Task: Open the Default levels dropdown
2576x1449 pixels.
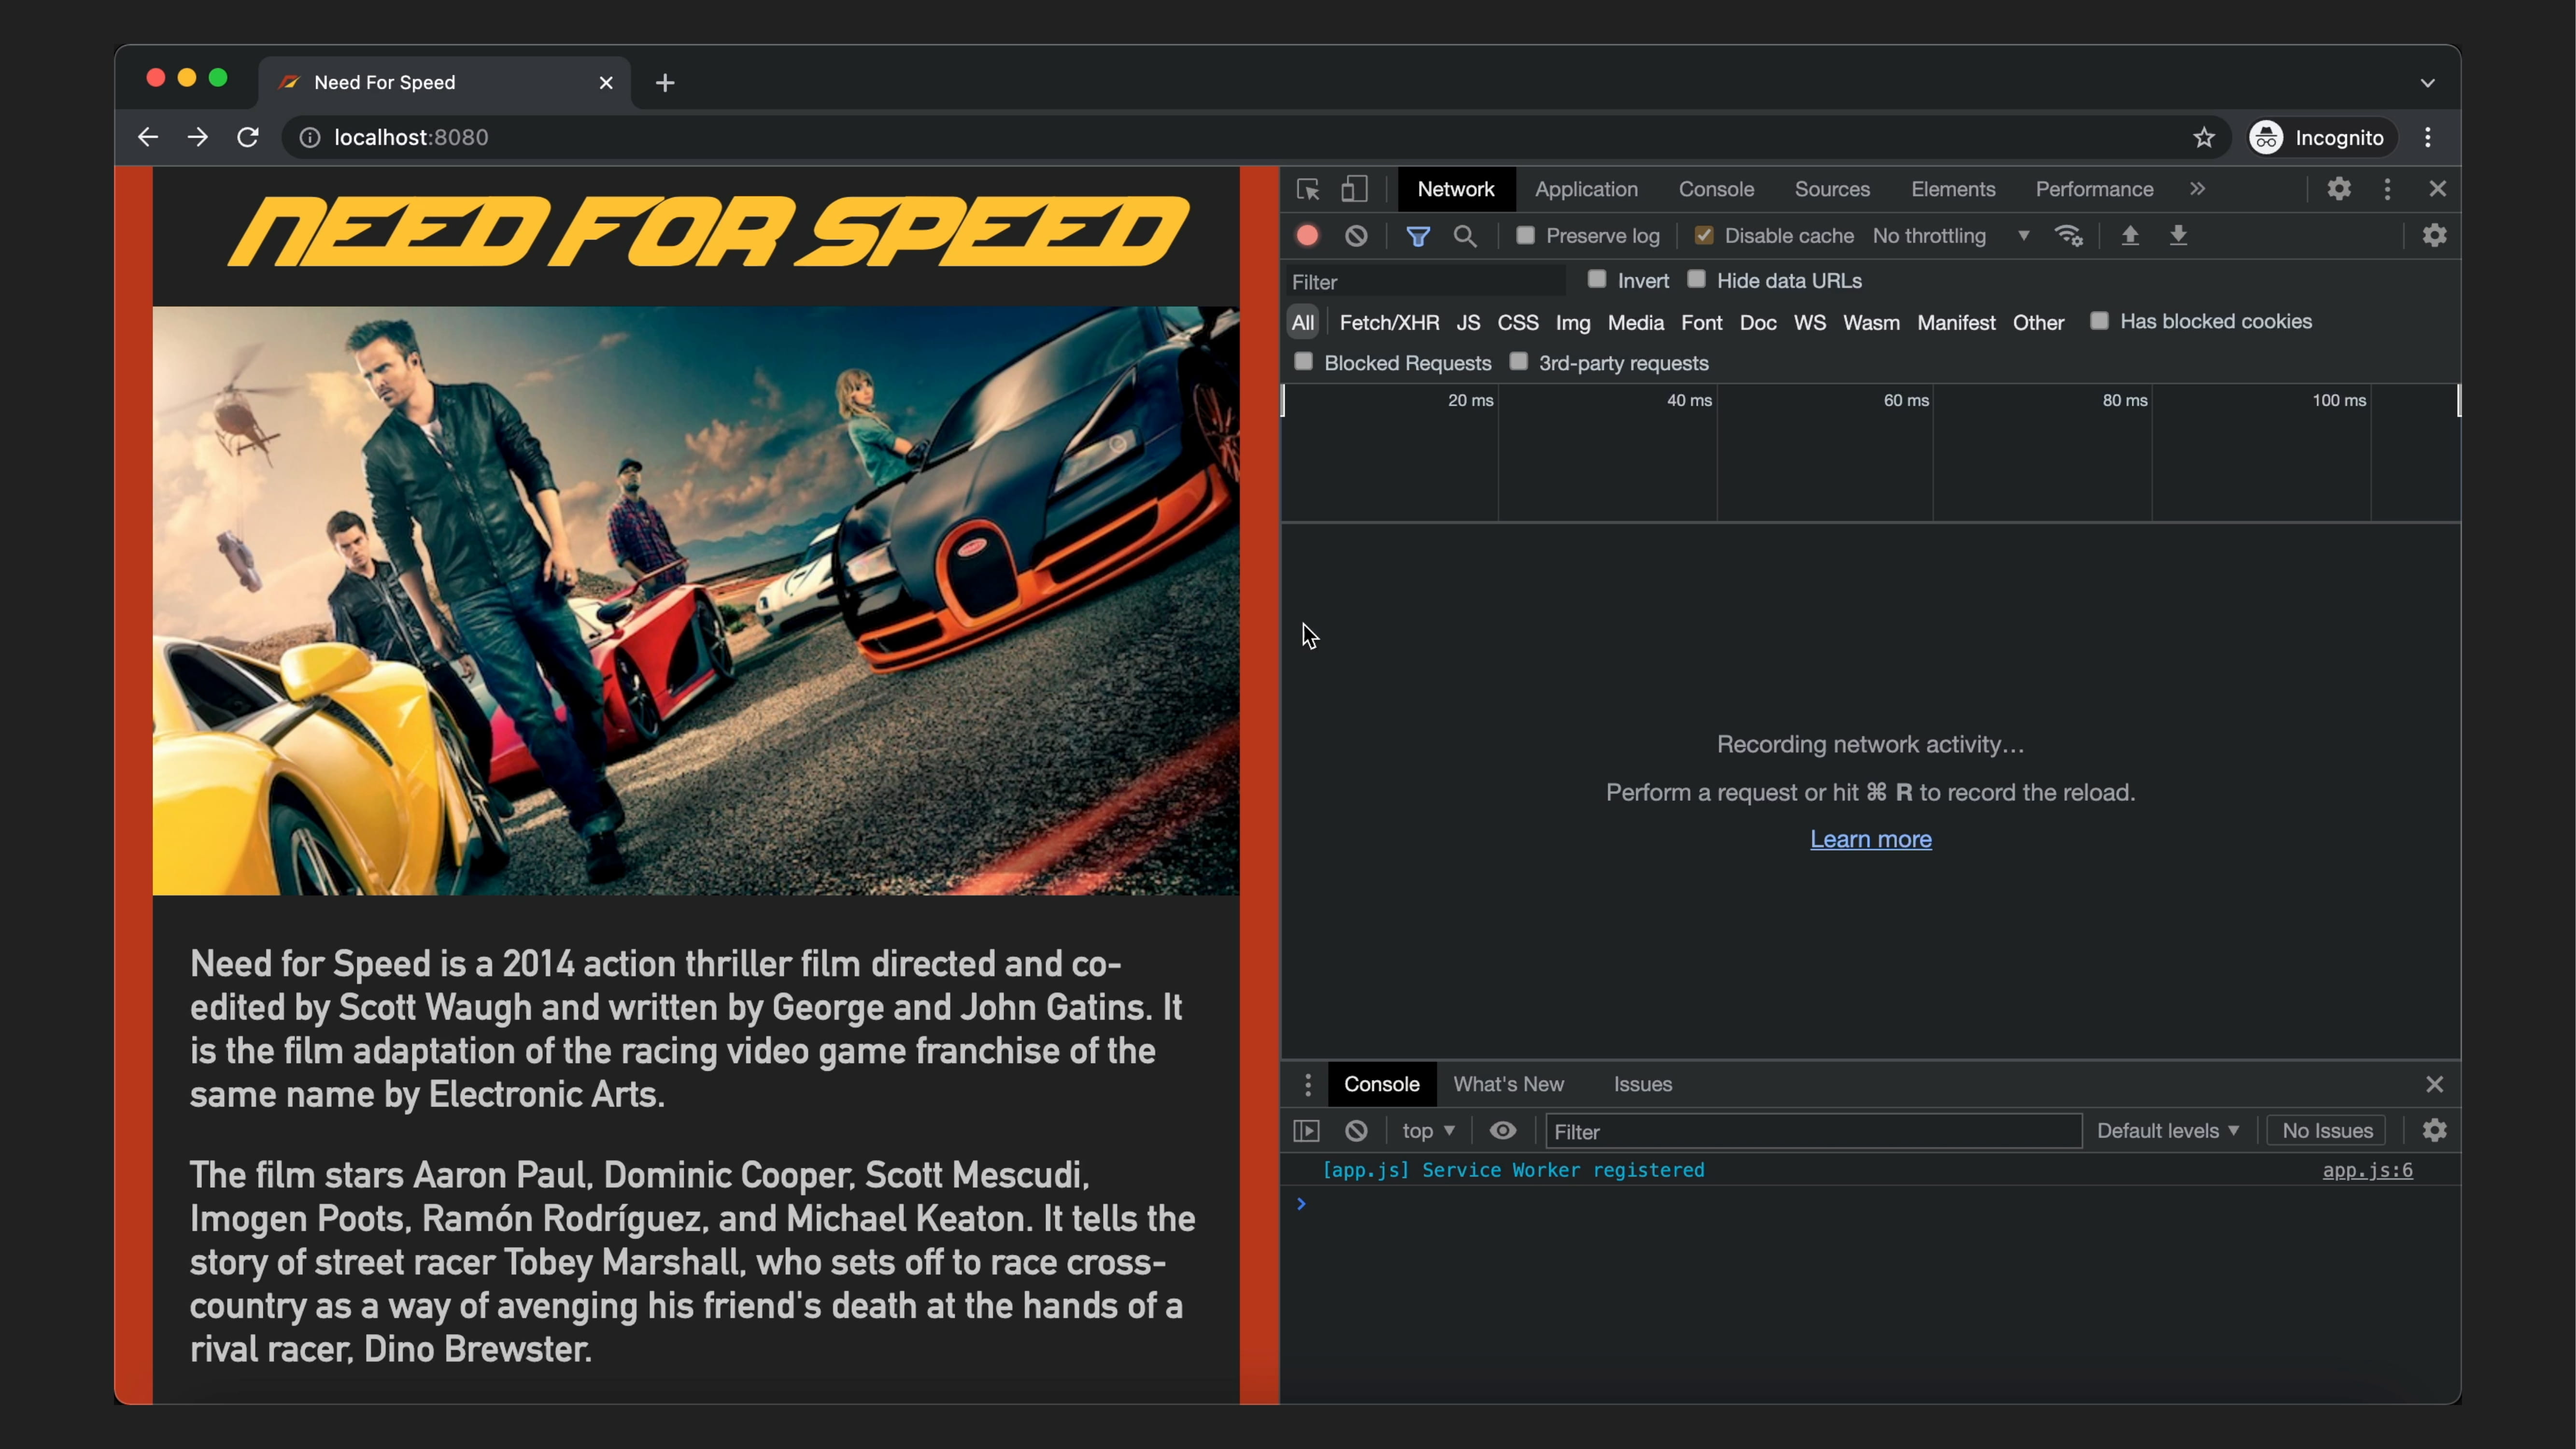Action: coord(2167,1131)
